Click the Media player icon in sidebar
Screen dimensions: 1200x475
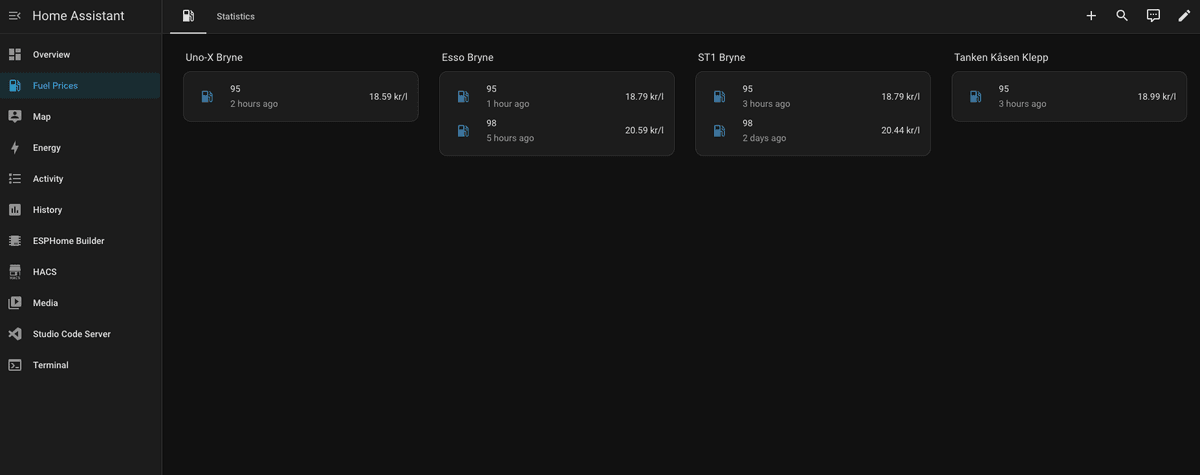click(15, 302)
